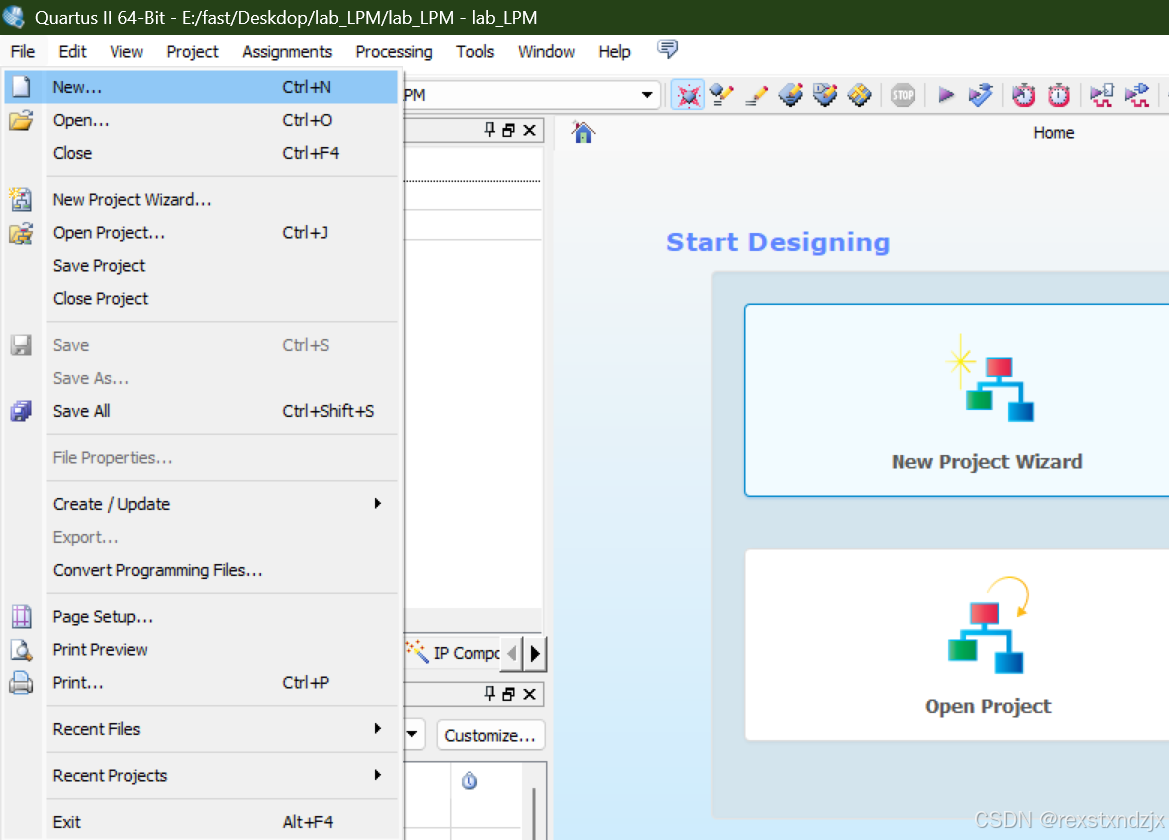Click the New file page icon
The height and width of the screenshot is (840, 1169).
(21, 86)
